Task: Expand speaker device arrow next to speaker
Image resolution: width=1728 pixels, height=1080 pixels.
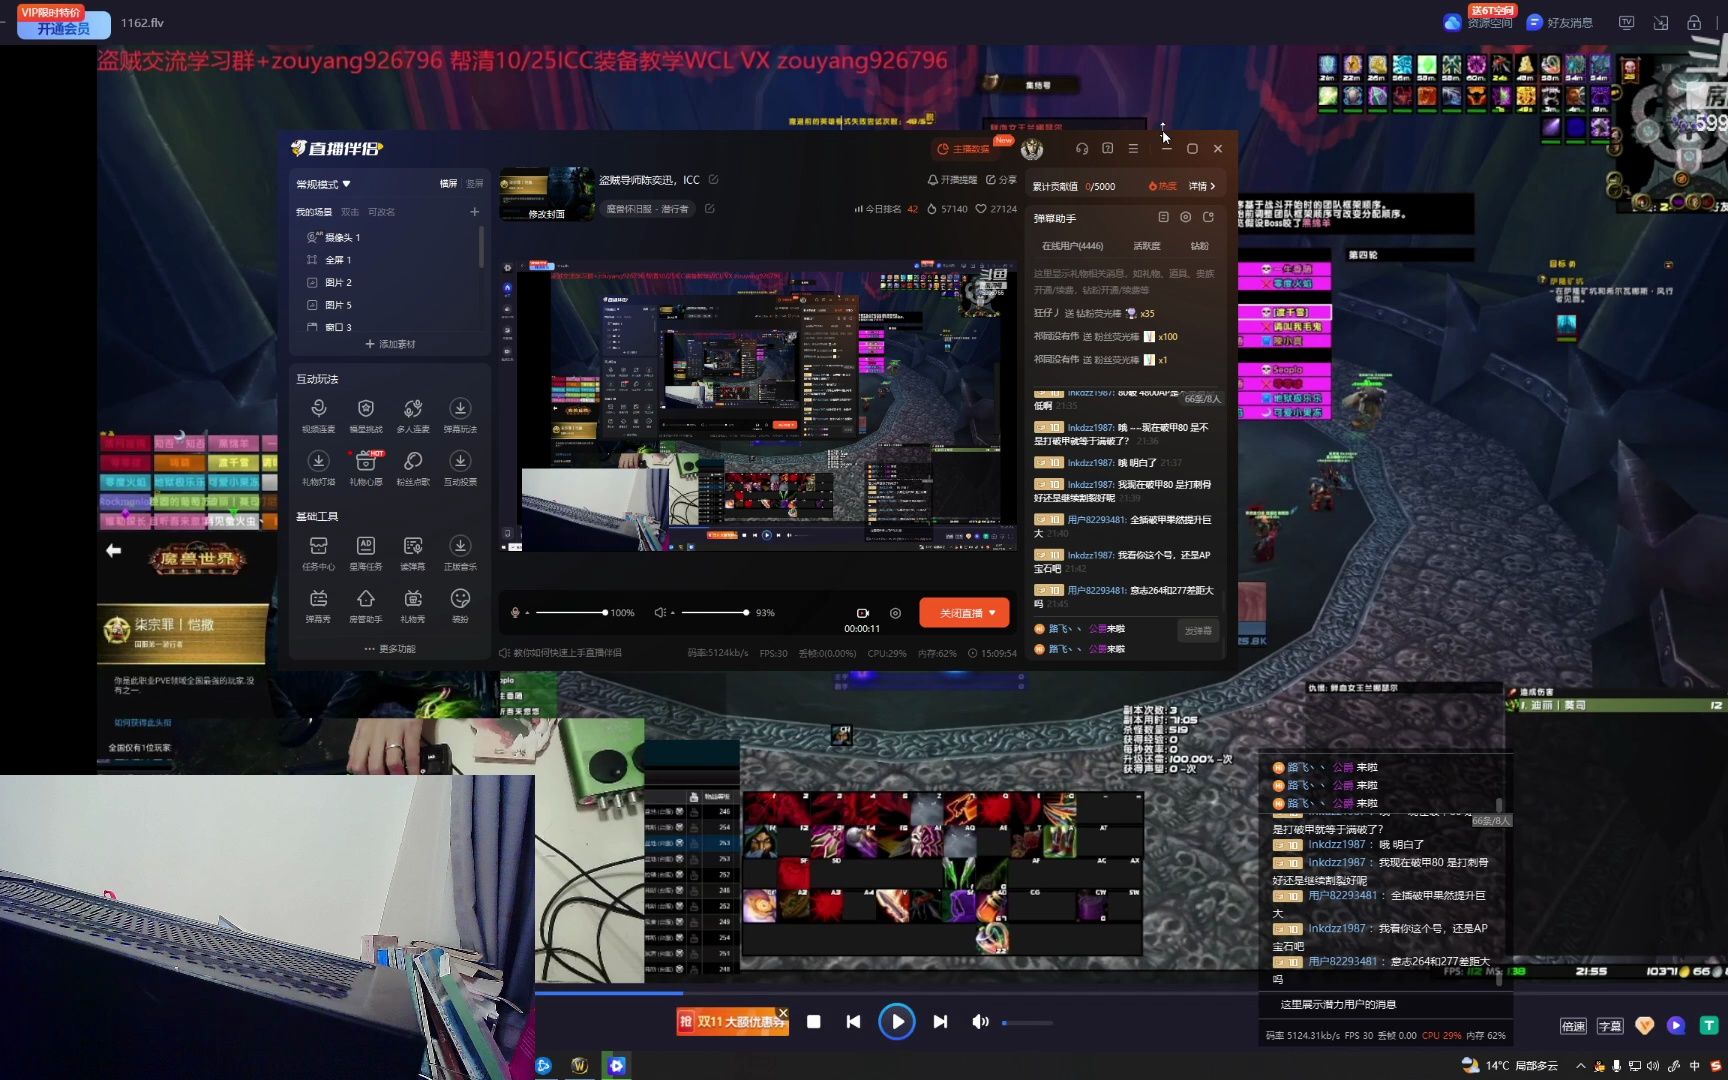Action: click(672, 613)
